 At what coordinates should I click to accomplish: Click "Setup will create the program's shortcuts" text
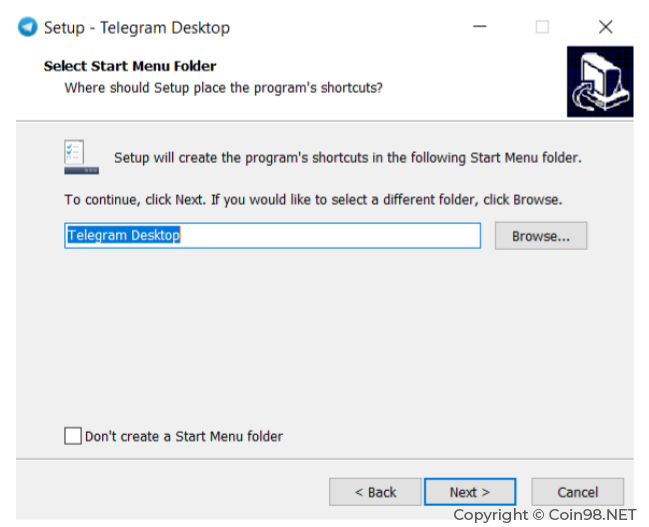pos(348,158)
